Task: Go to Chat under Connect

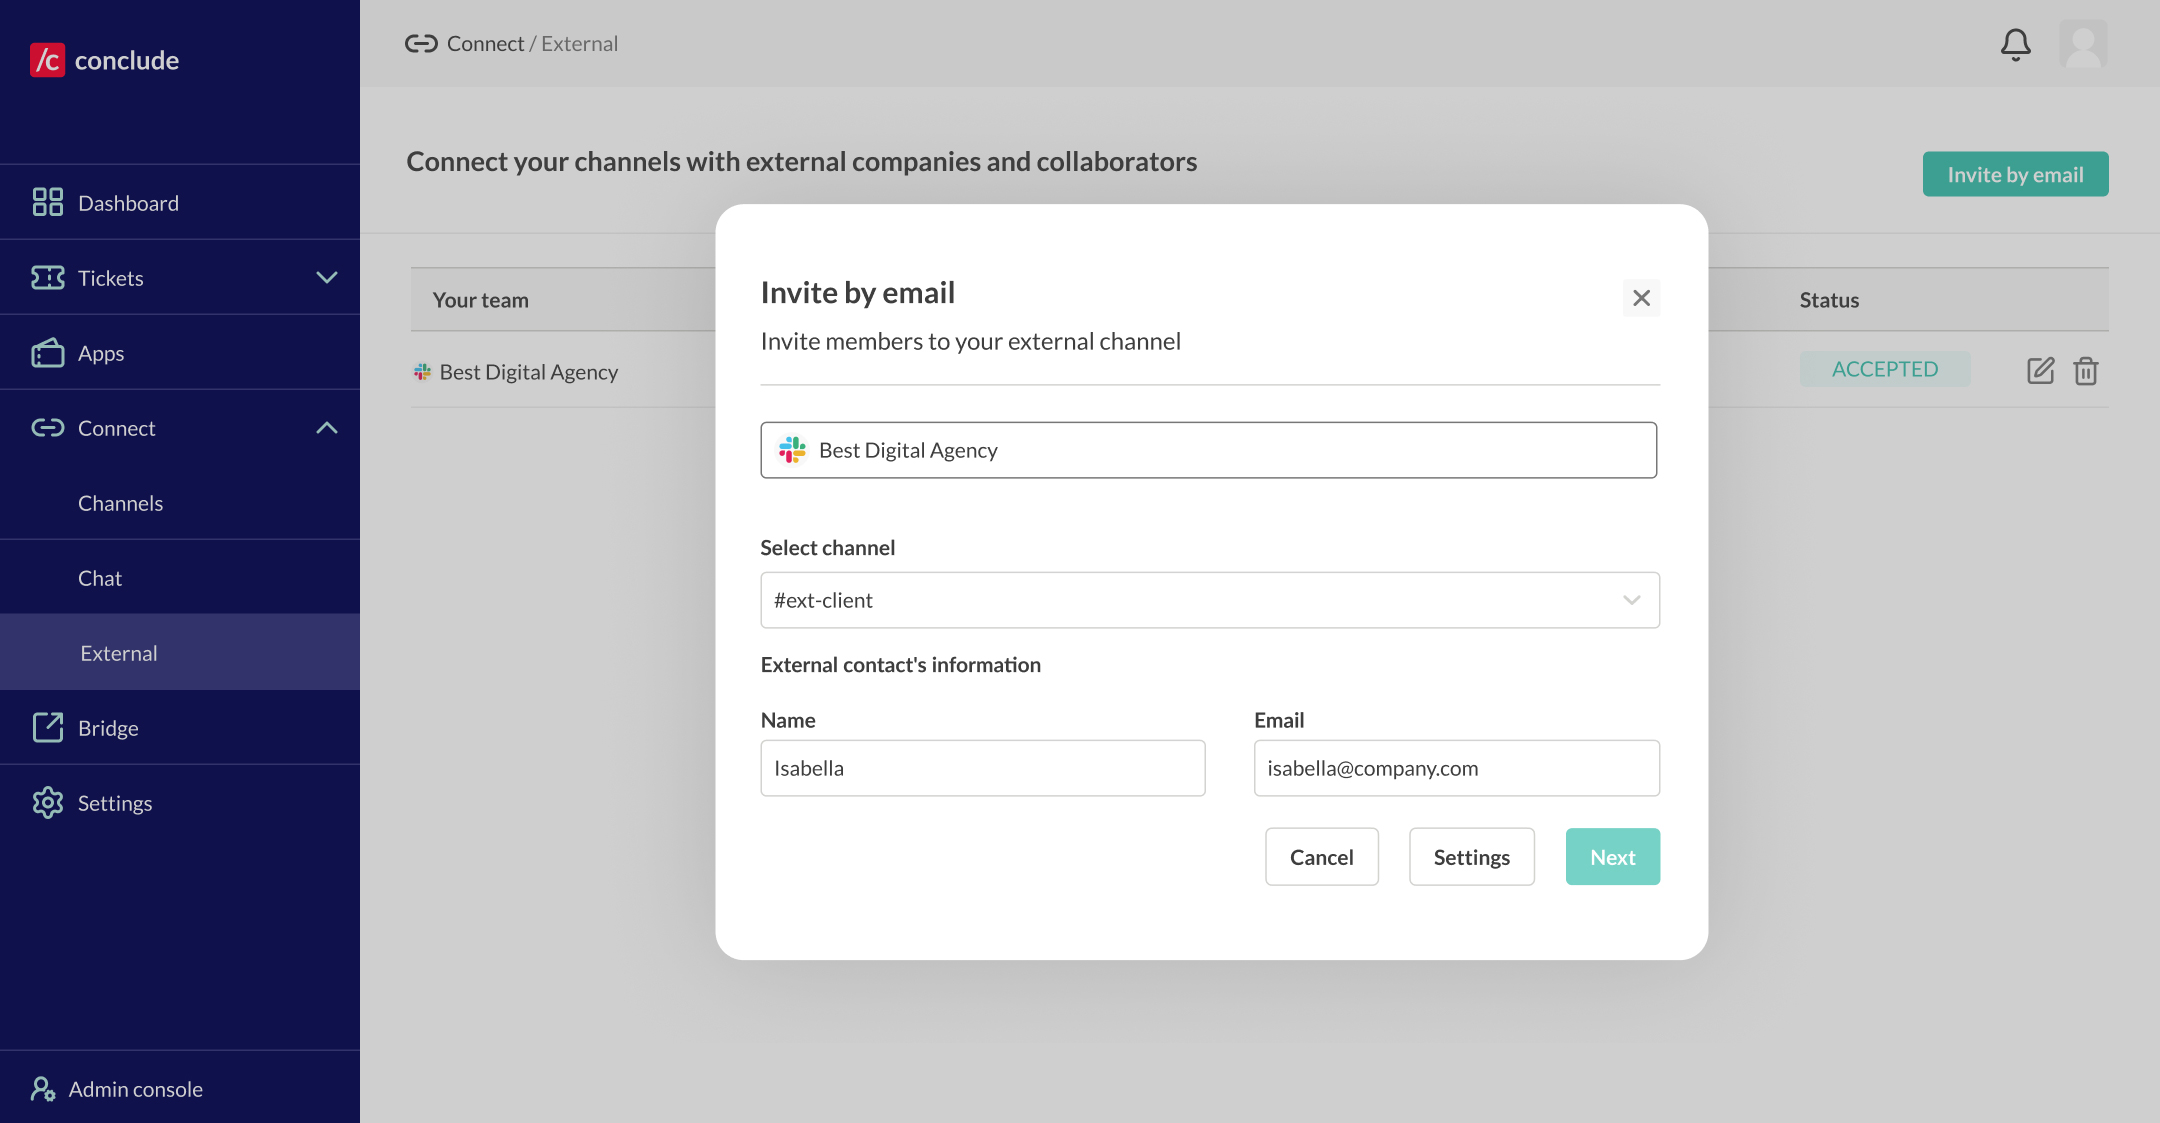Action: 180,578
